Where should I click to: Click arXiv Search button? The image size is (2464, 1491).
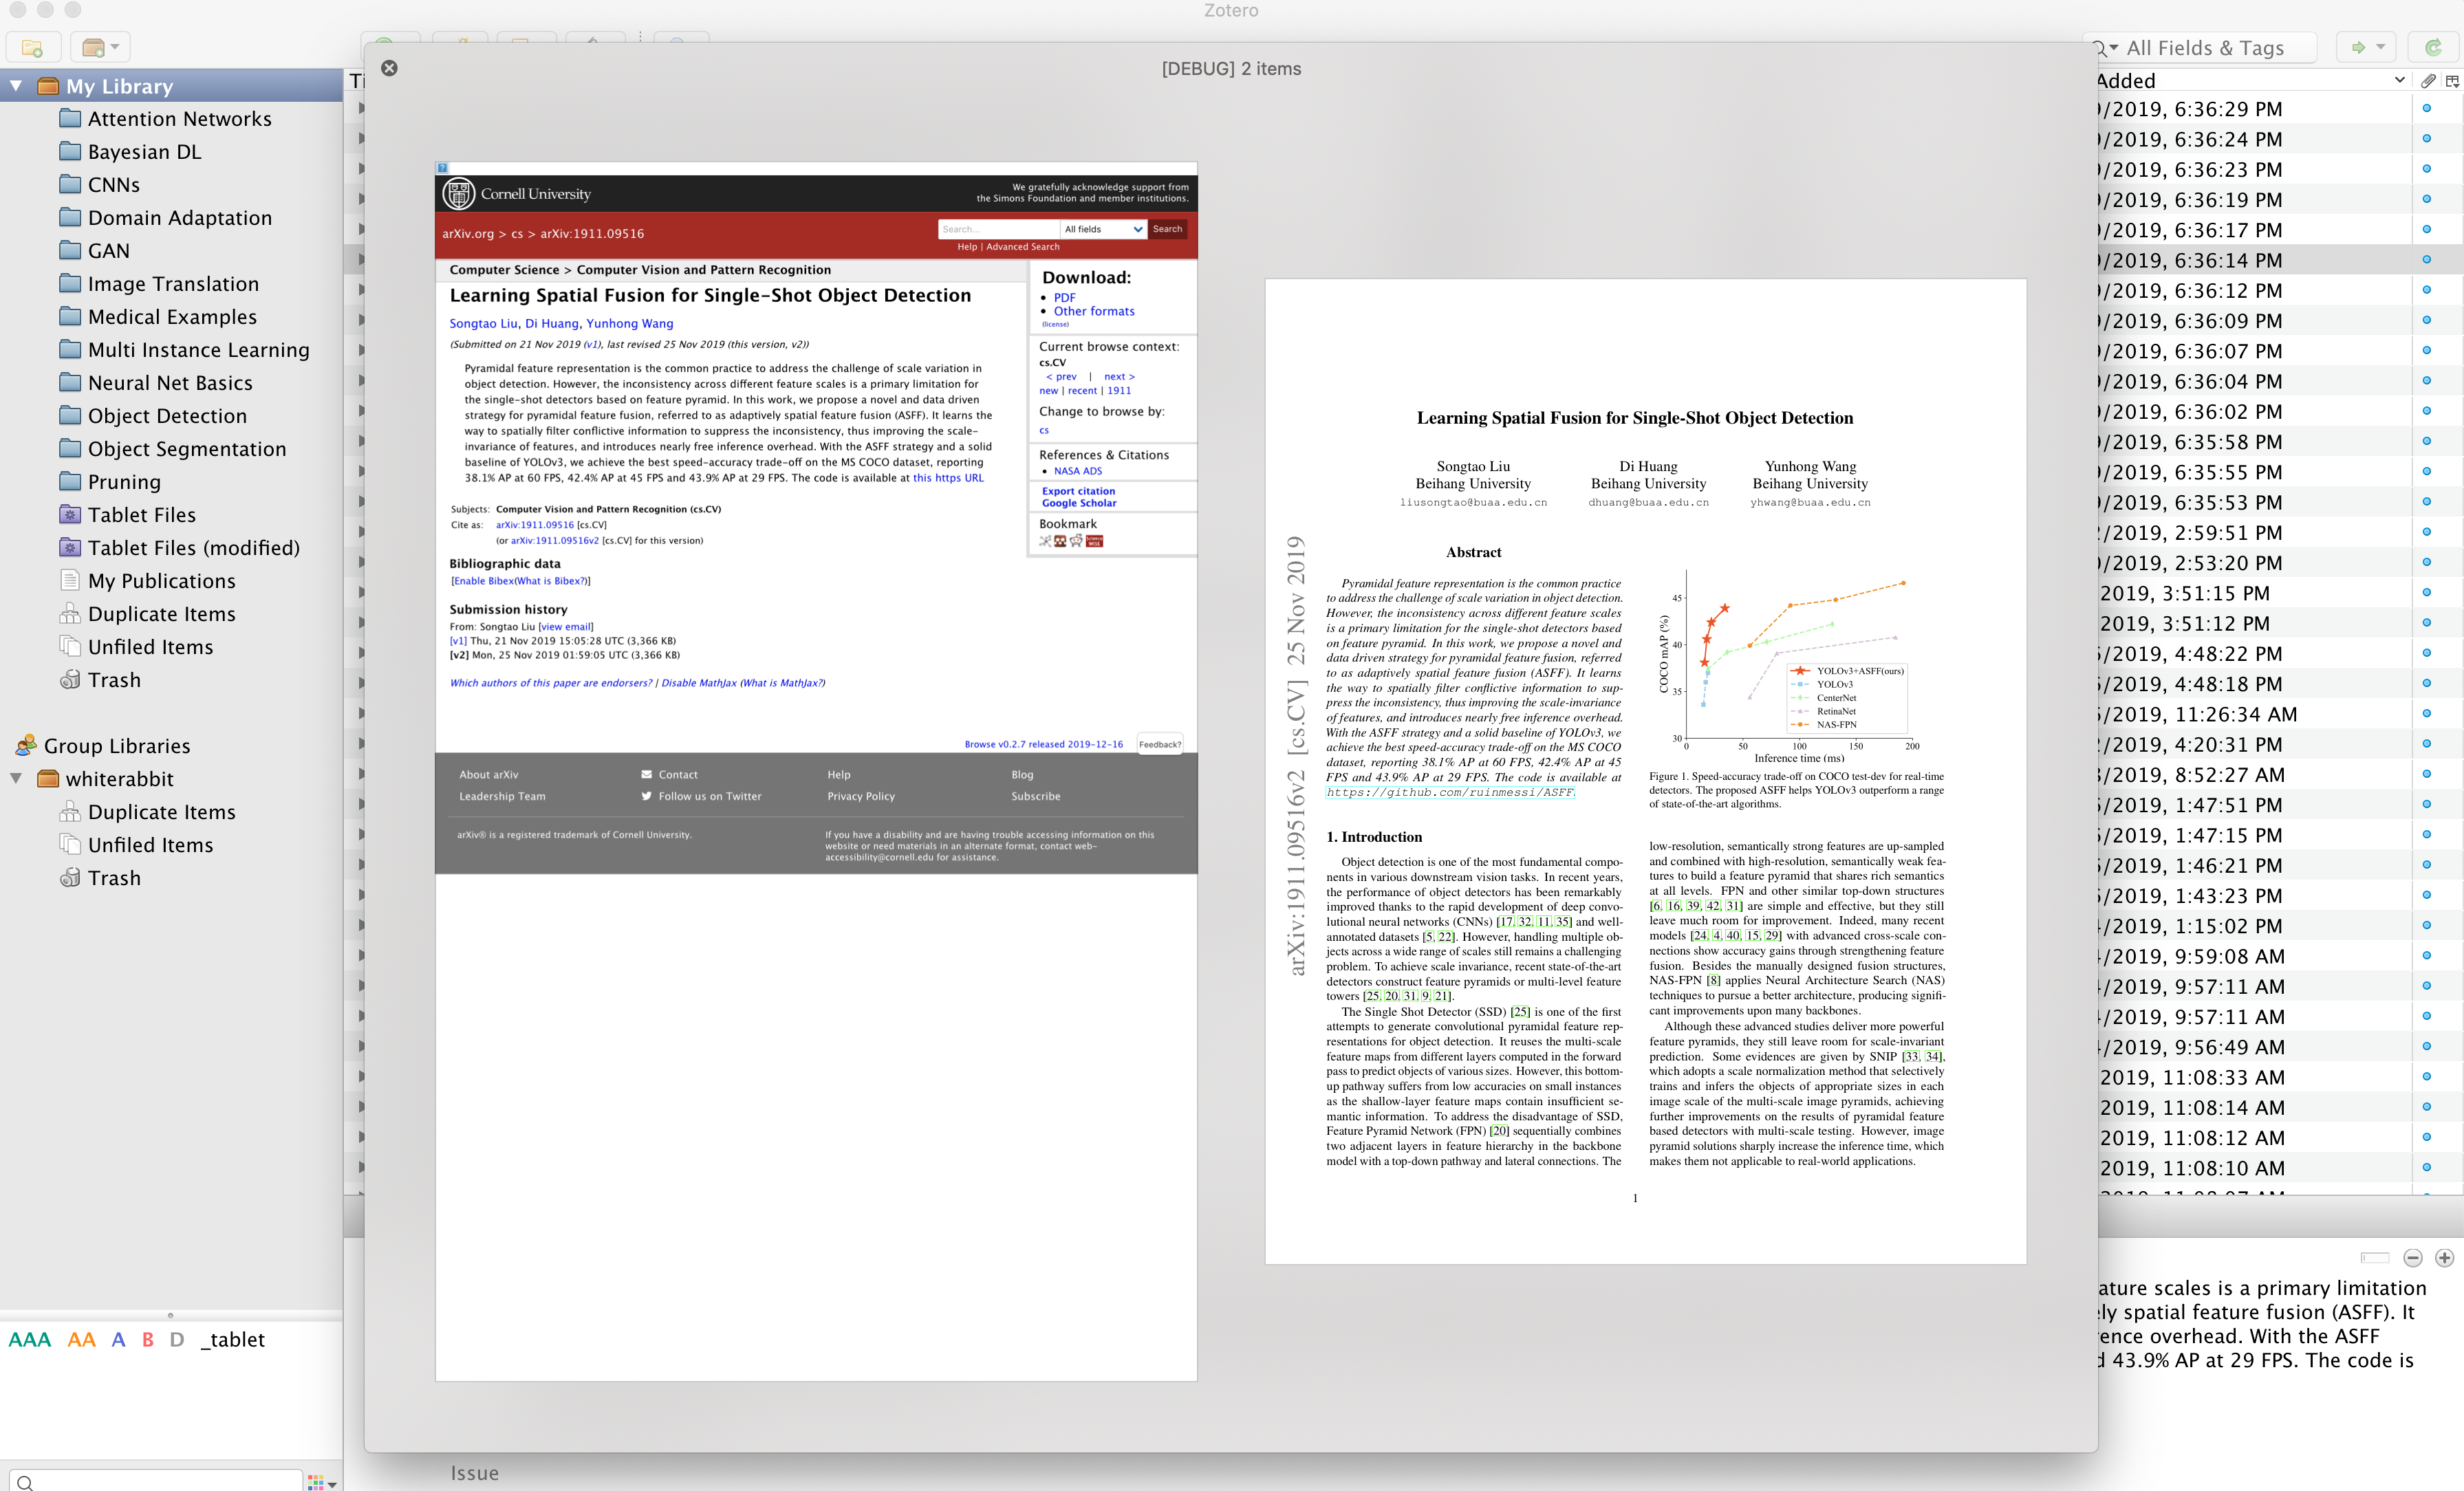pos(1167,229)
